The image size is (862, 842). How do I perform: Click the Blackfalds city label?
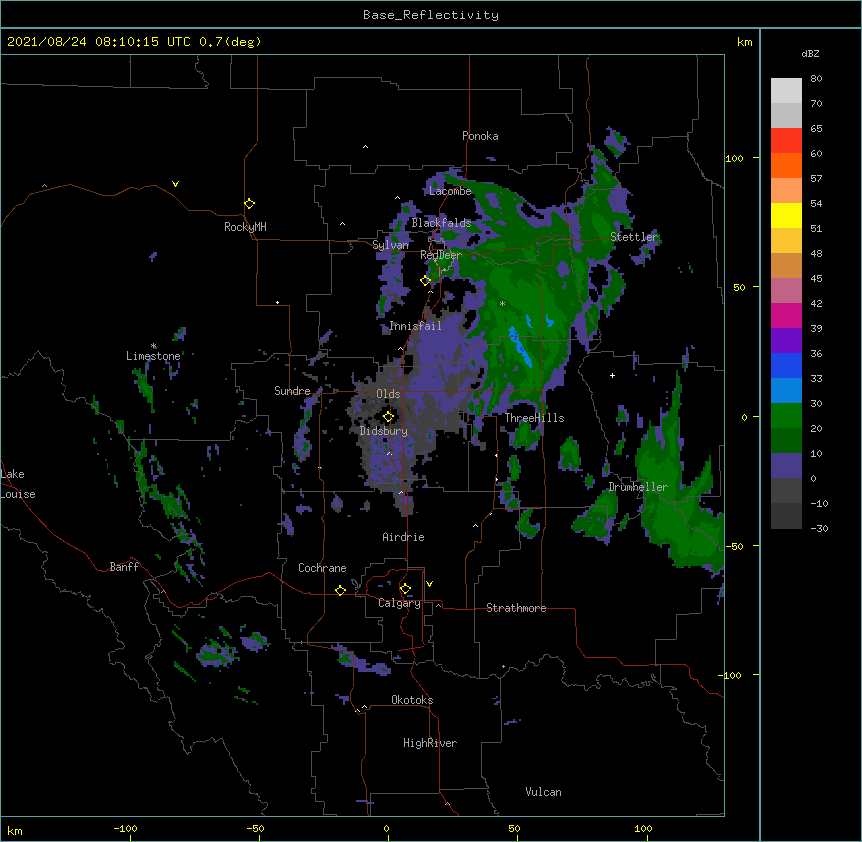tap(441, 223)
